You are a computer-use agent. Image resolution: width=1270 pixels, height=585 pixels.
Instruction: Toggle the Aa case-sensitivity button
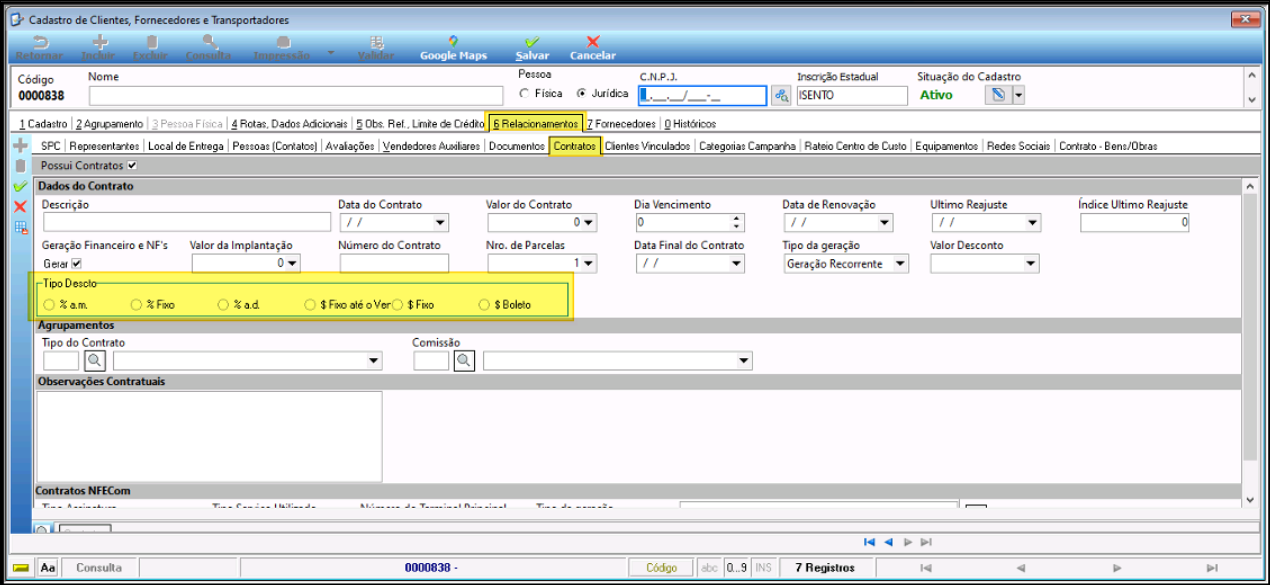point(48,567)
